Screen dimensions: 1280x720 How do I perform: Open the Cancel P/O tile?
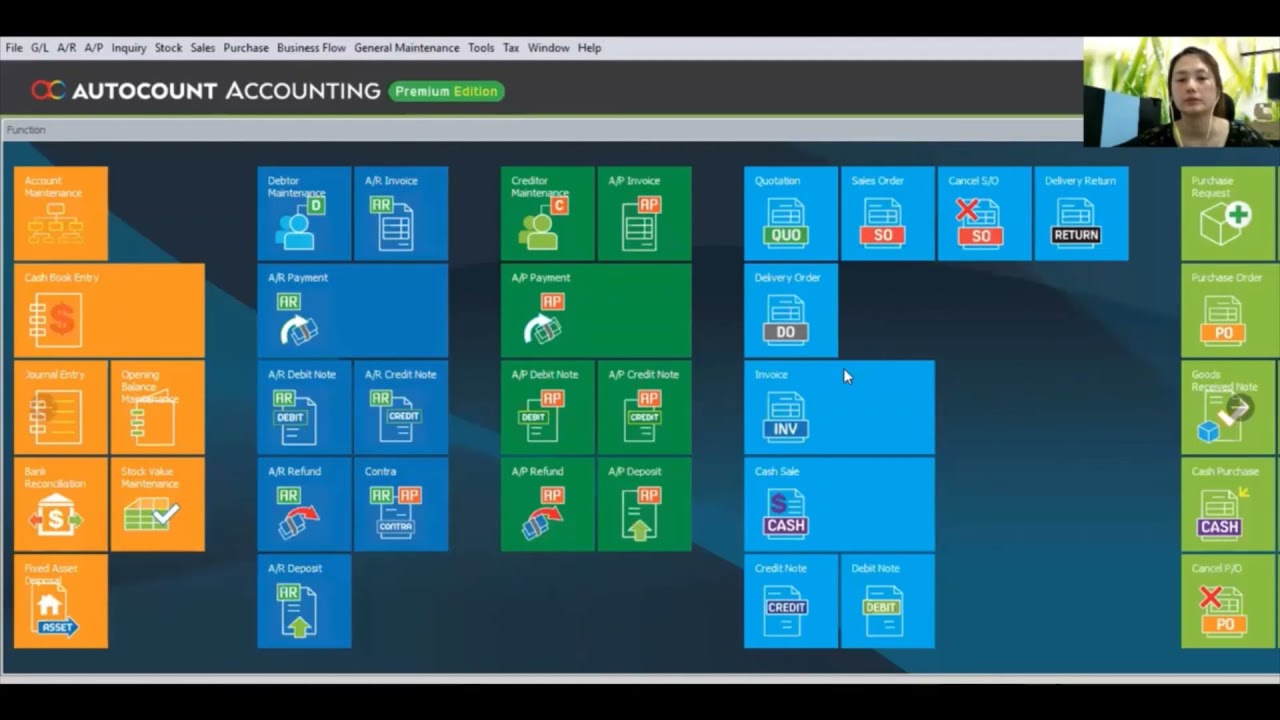point(1228,601)
